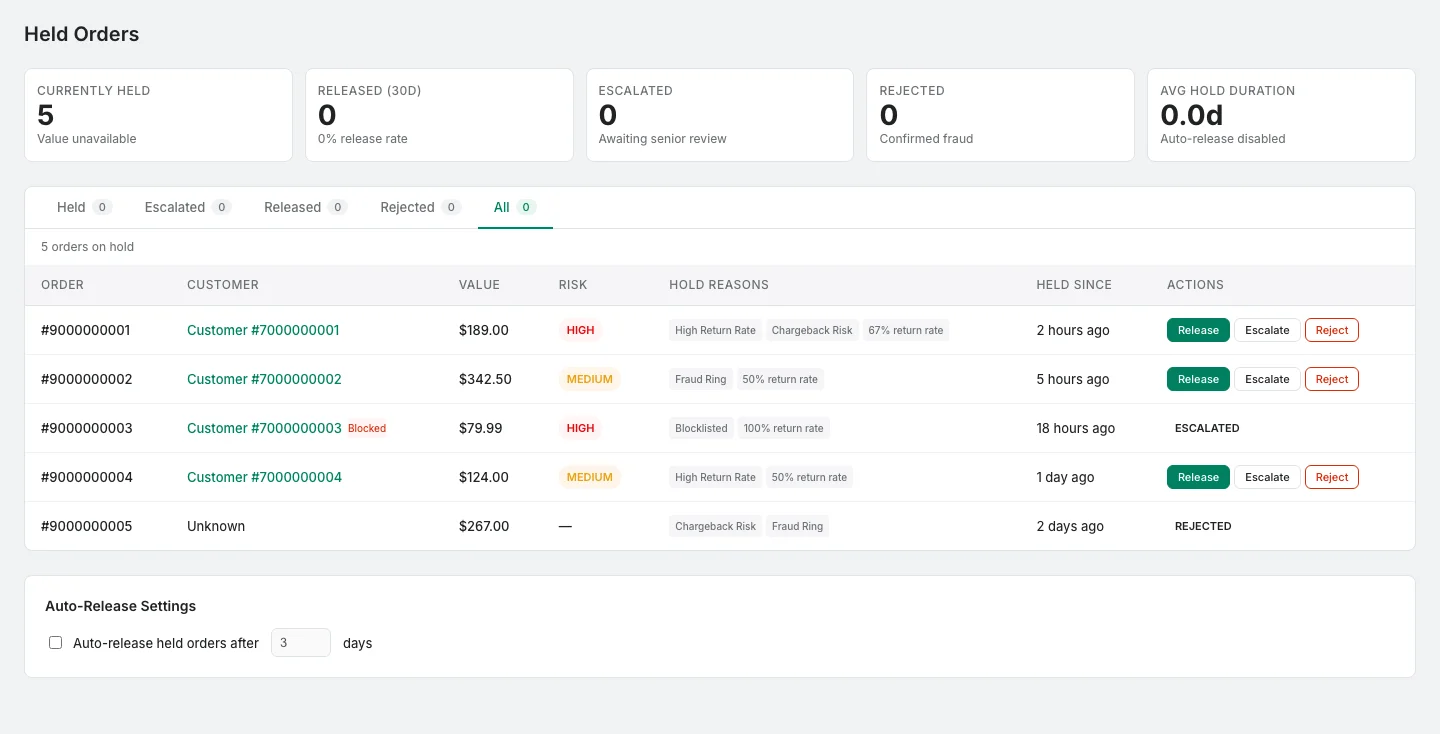1440x734 pixels.
Task: Escalate order #9000000004
Action: (1267, 477)
